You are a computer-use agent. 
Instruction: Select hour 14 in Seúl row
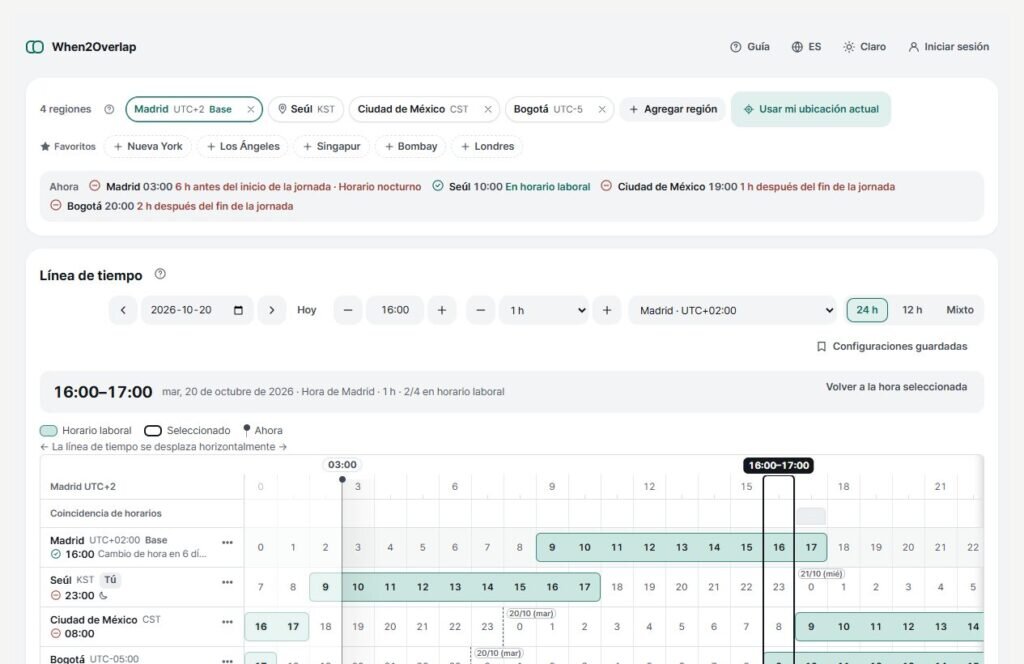tap(487, 587)
